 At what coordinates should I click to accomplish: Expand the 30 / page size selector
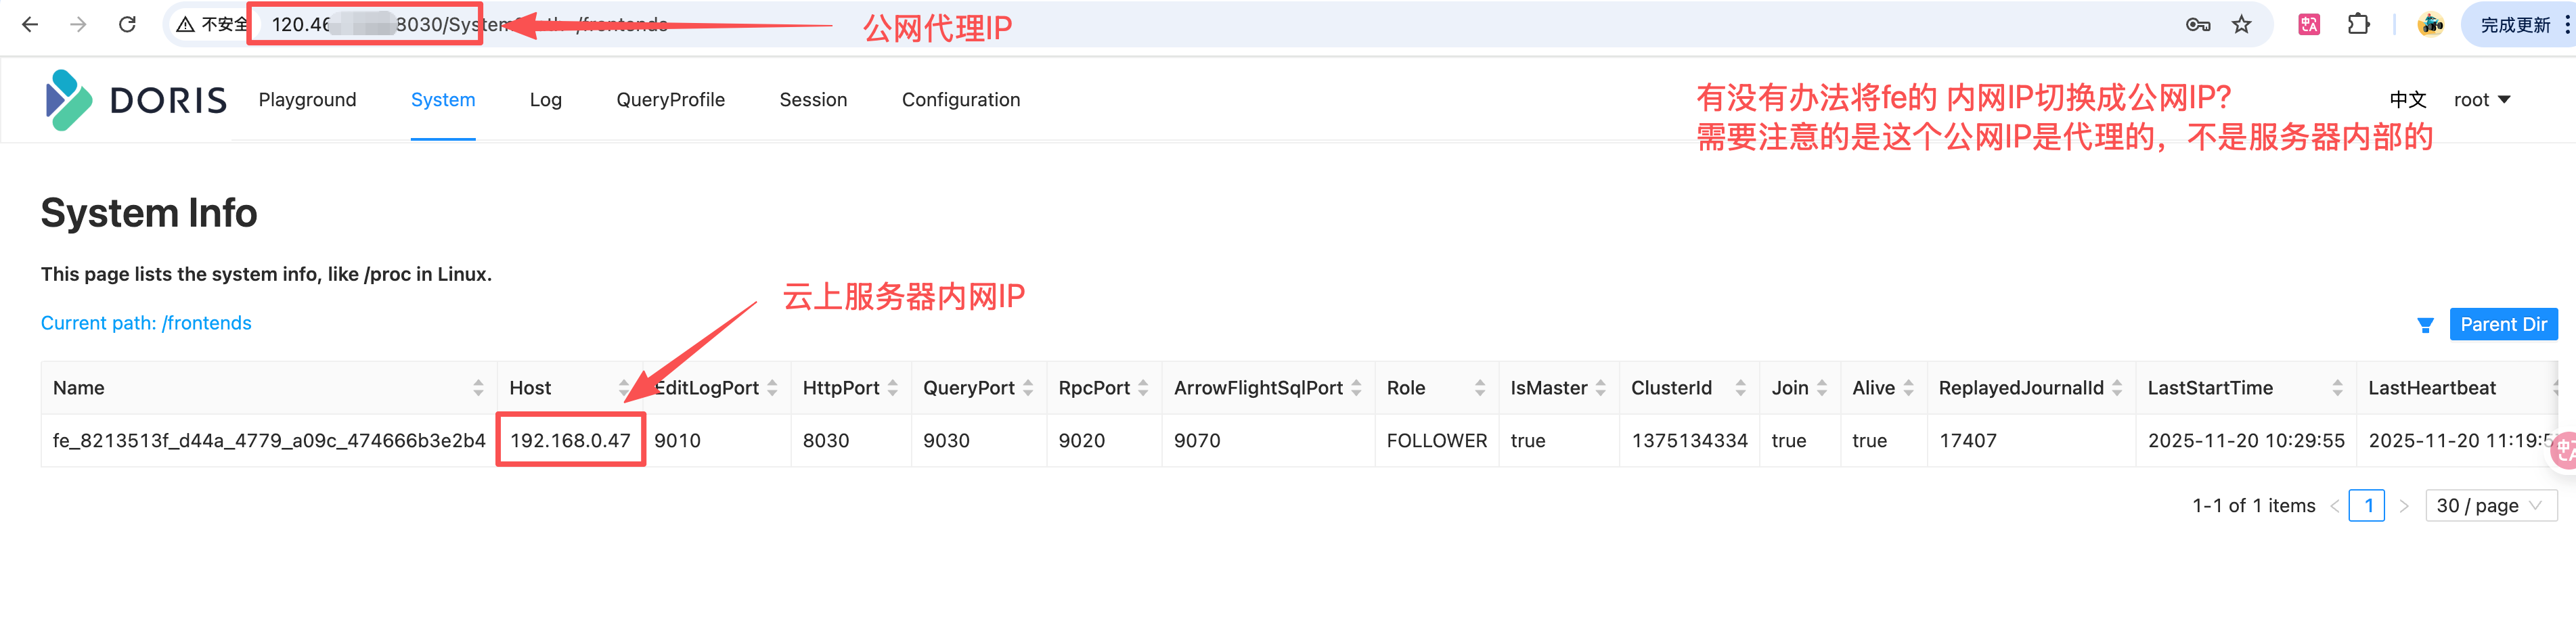tap(2490, 506)
